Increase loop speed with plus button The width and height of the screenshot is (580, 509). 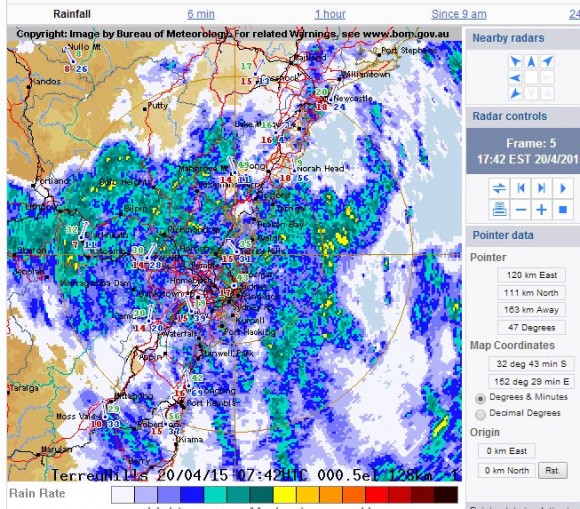pos(542,210)
